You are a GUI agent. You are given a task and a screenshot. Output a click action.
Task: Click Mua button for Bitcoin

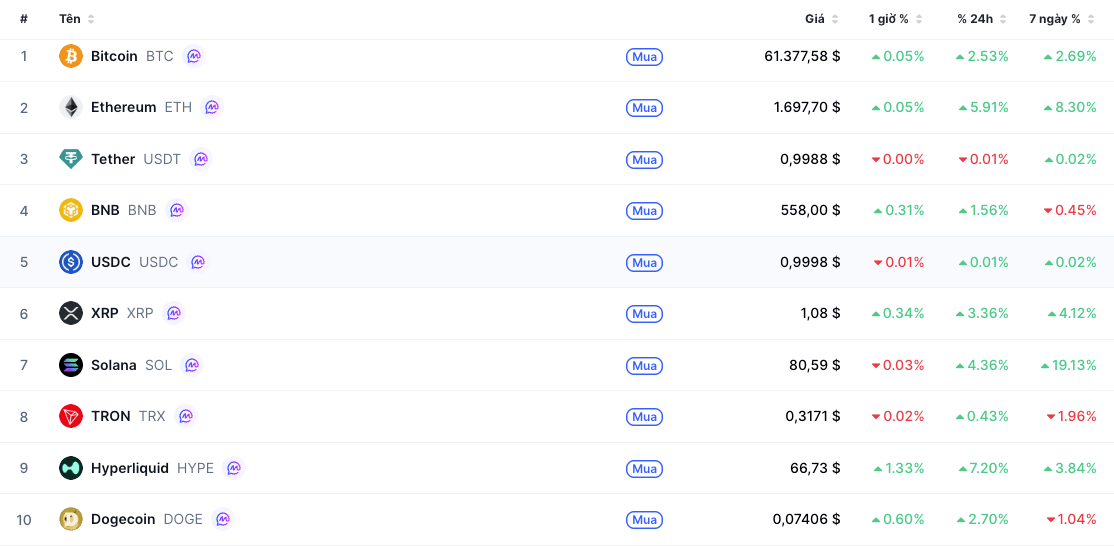[644, 57]
